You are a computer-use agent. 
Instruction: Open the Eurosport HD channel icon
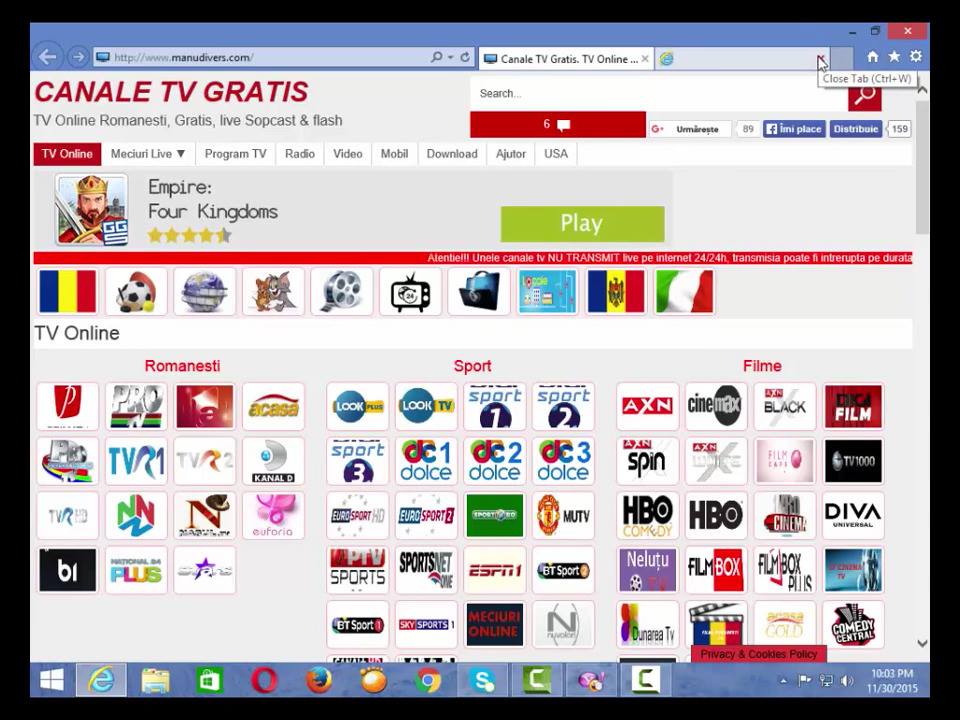(358, 516)
